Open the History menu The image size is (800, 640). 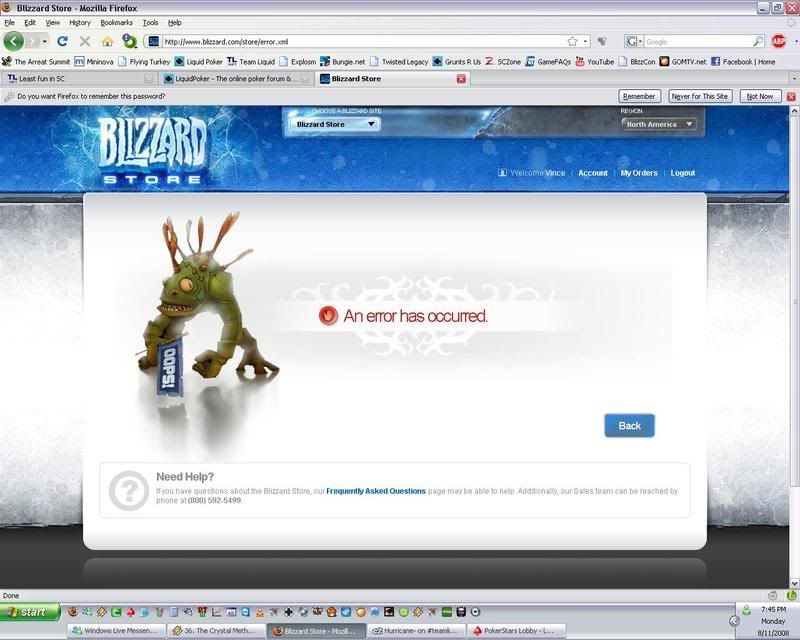pyautogui.click(x=80, y=22)
